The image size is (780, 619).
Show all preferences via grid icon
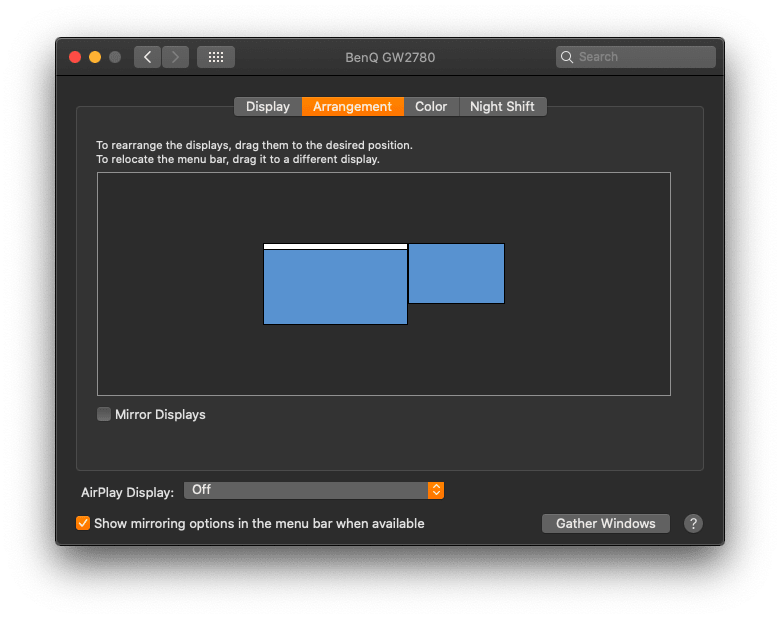click(x=216, y=57)
